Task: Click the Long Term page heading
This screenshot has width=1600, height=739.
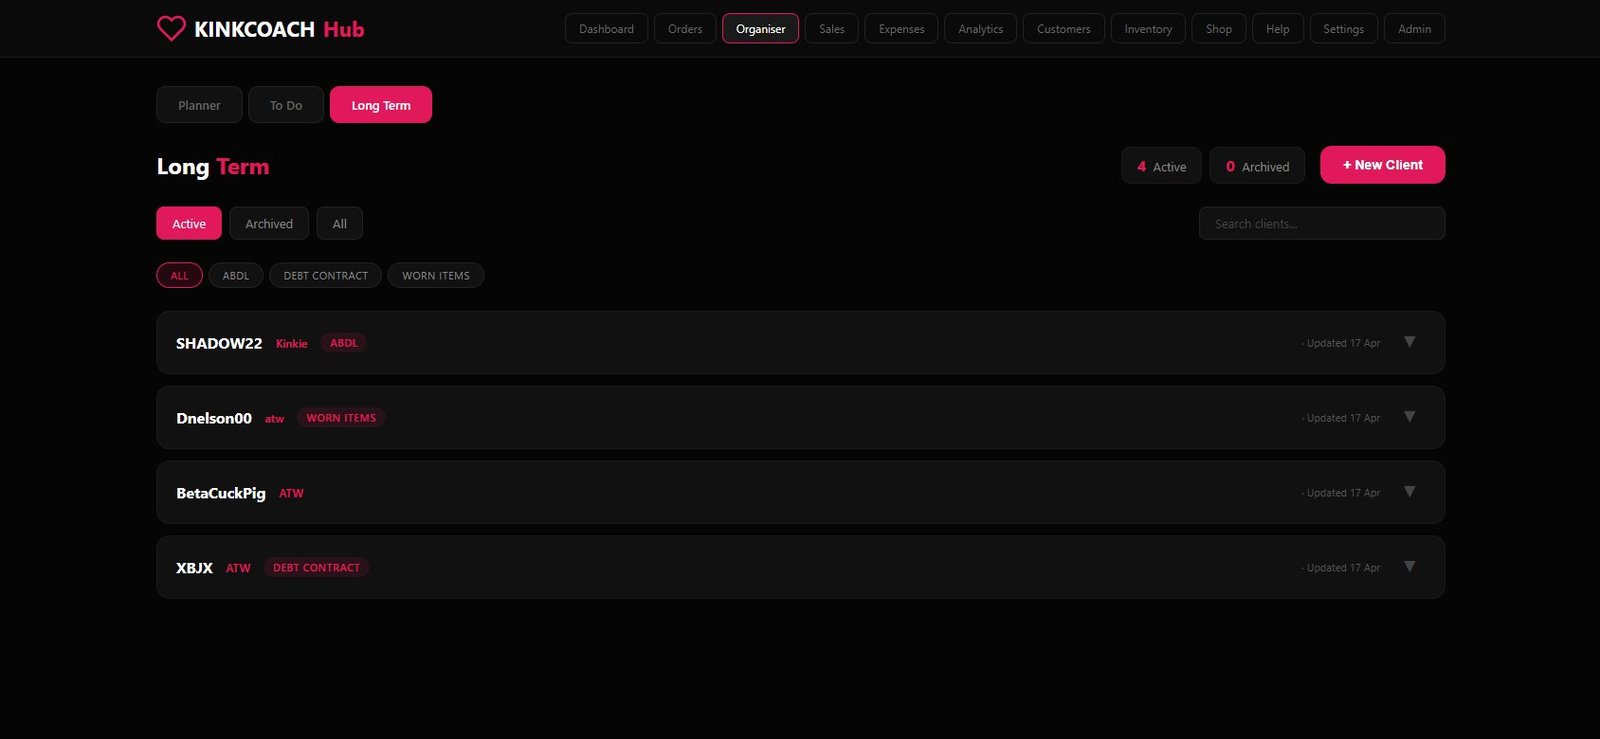Action: click(213, 167)
